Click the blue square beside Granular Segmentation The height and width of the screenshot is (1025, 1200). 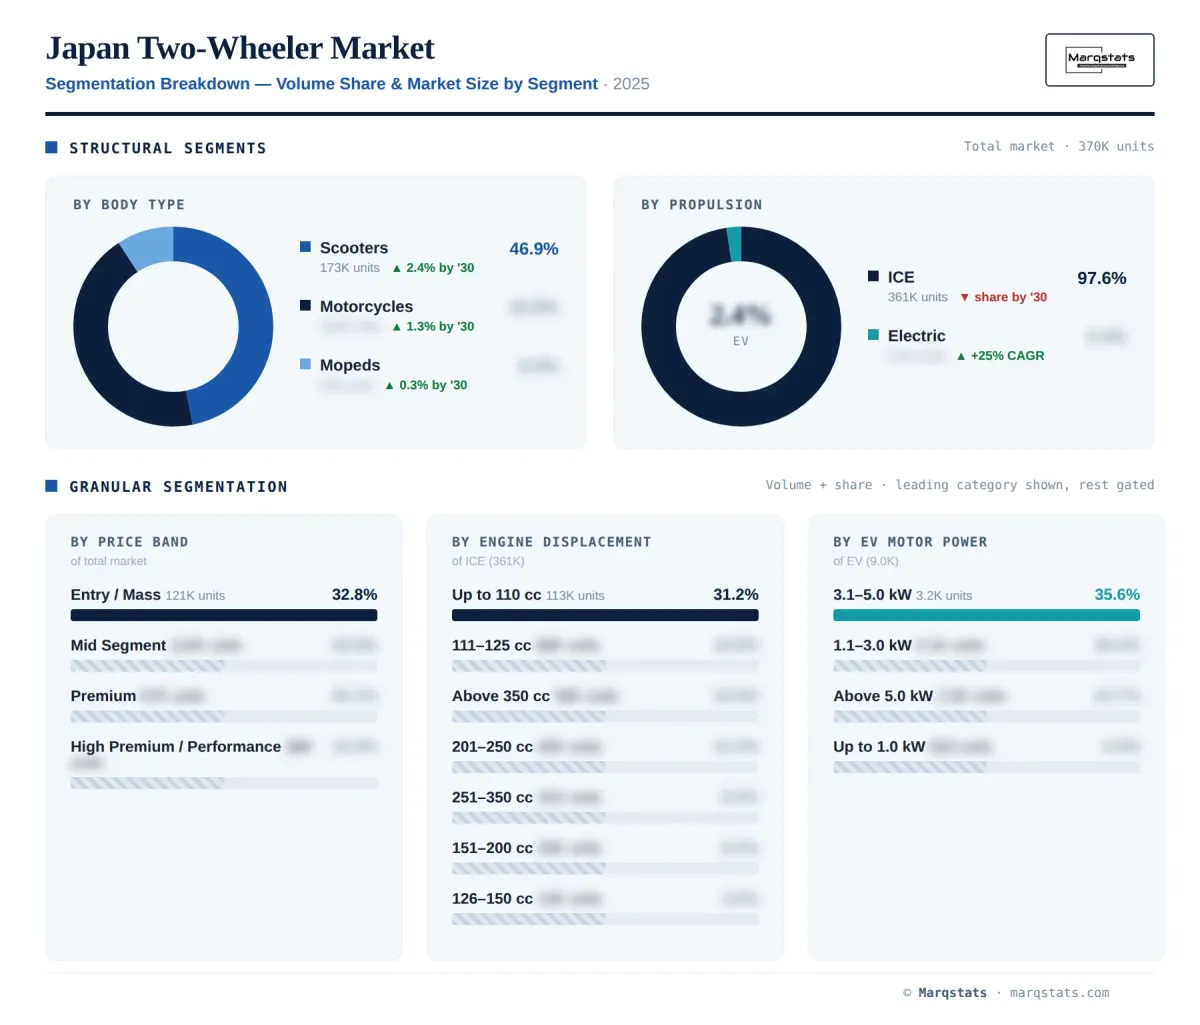coord(51,486)
